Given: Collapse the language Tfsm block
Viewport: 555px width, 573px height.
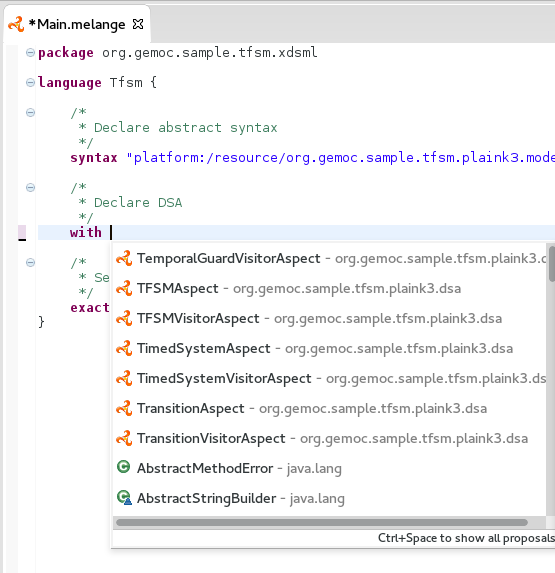Looking at the screenshot, I should point(30,83).
